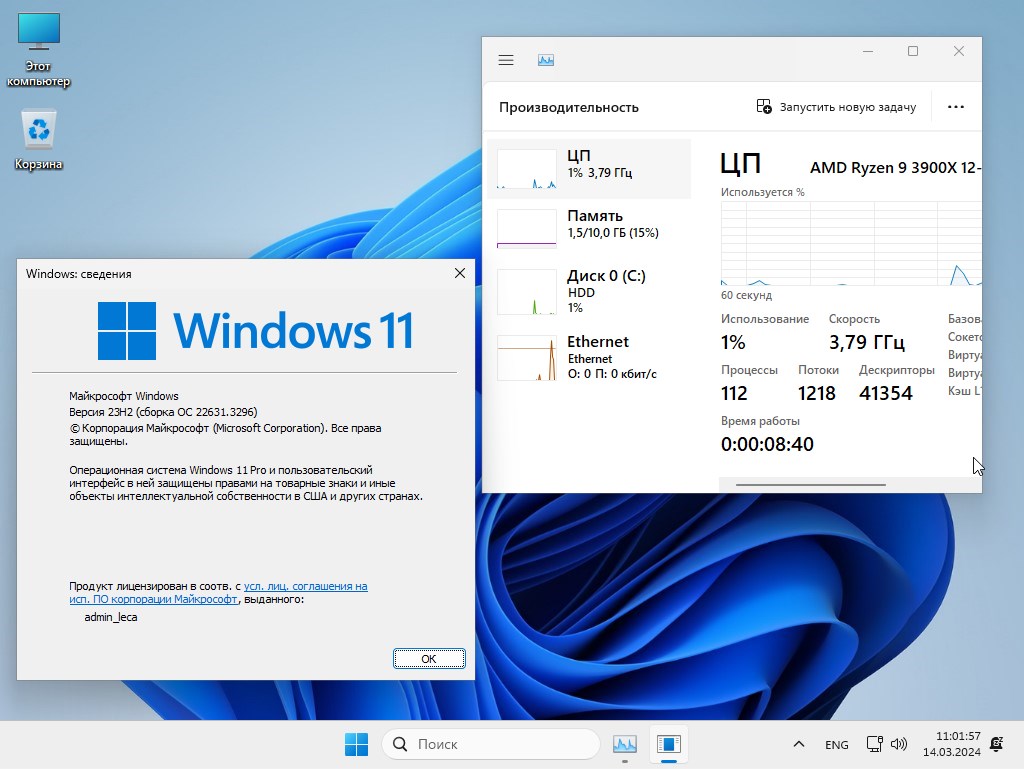Close the Windows: сведения dialog

[x=460, y=274]
